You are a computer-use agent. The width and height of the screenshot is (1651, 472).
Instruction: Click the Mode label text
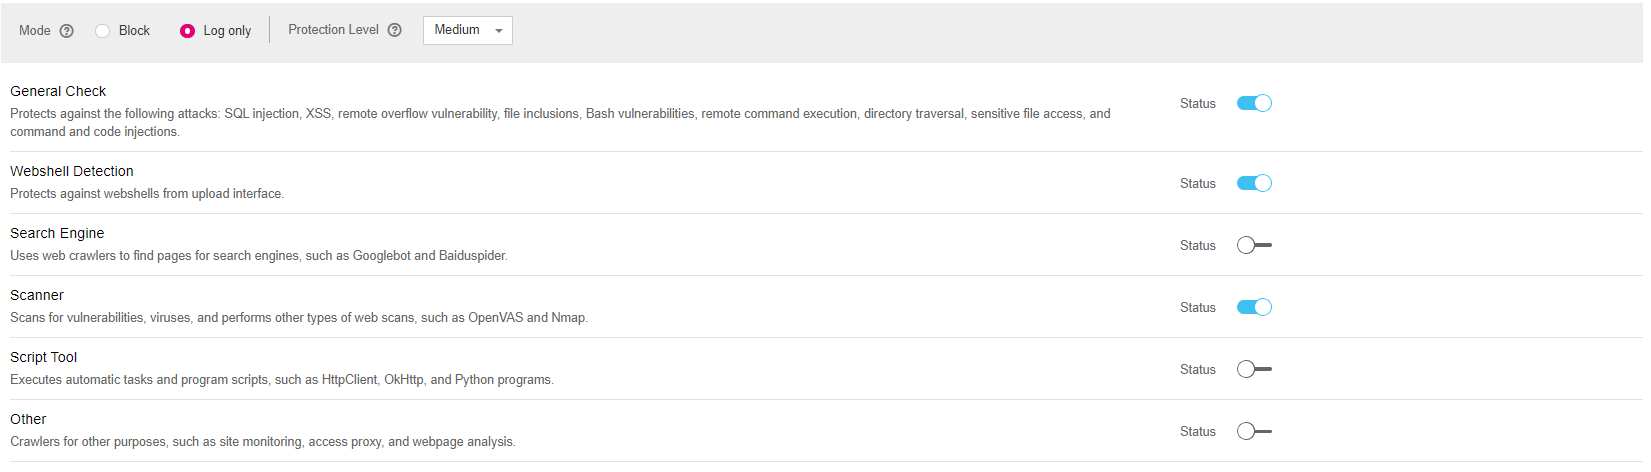[35, 31]
